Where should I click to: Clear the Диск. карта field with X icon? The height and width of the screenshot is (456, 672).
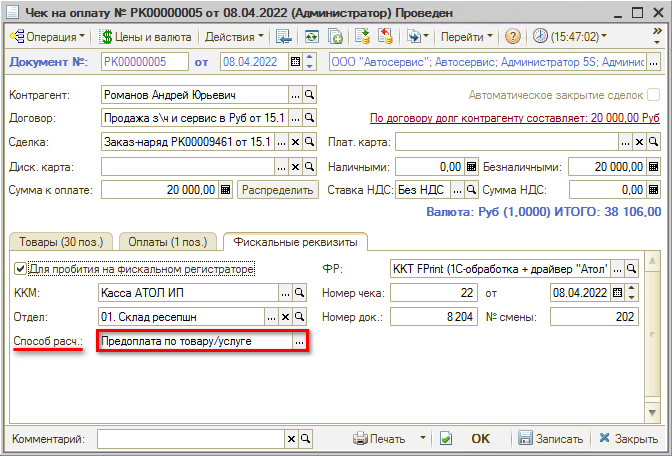(295, 166)
